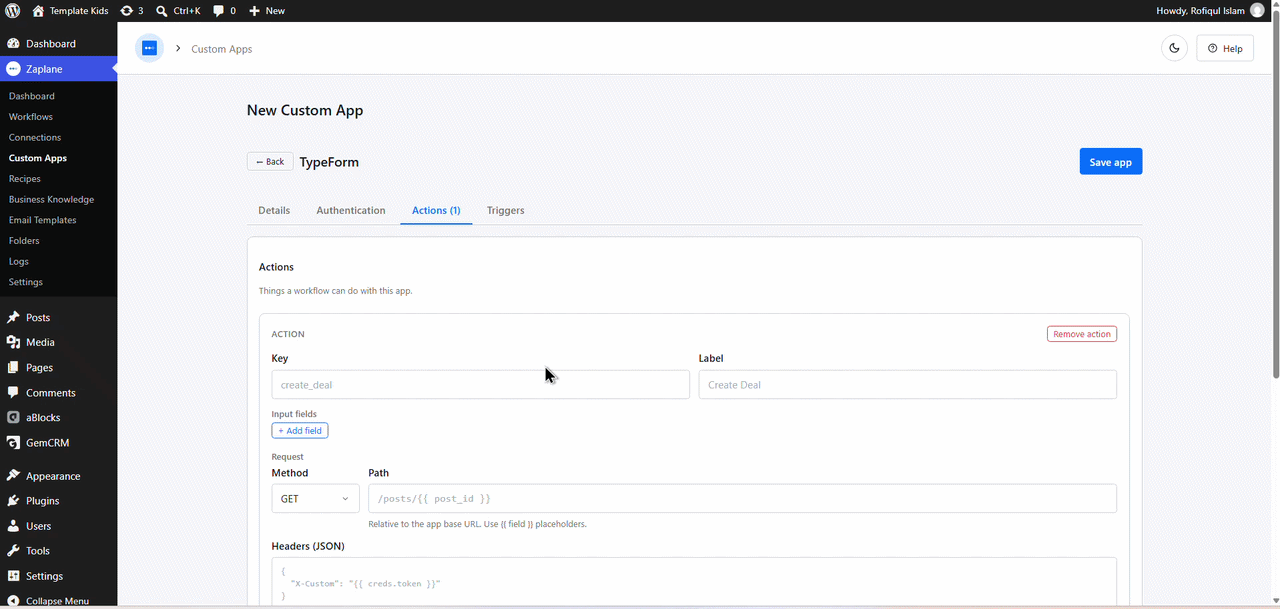Open the Help button

click(1225, 48)
